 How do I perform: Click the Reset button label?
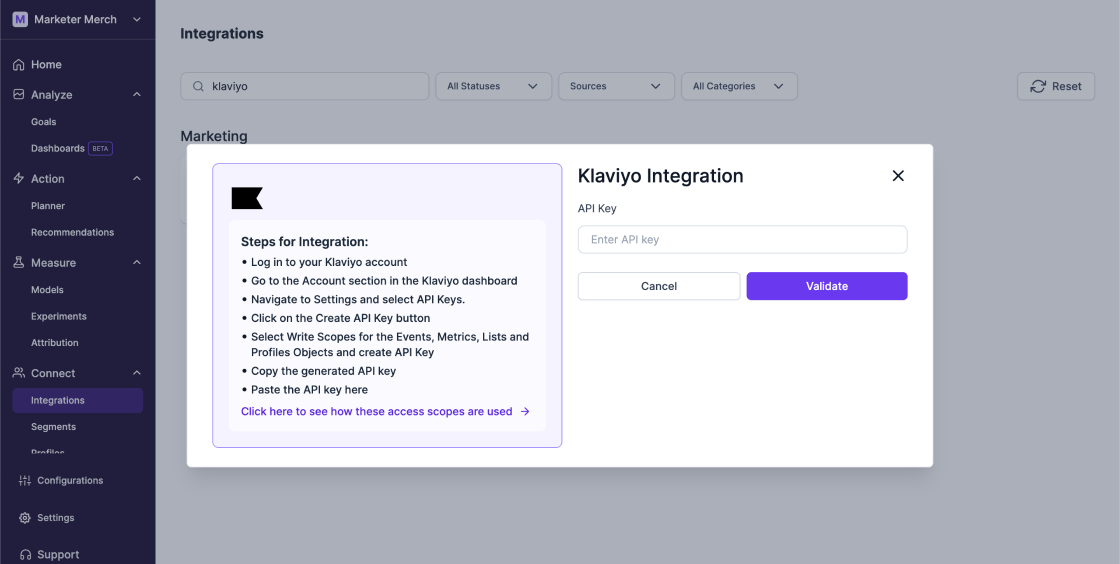(x=1066, y=86)
